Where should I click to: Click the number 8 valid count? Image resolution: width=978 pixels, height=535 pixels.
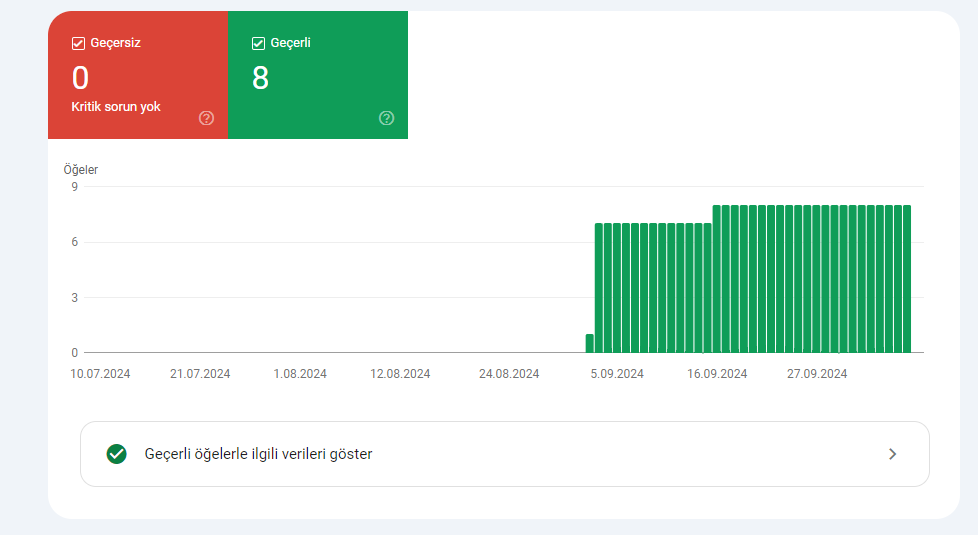pos(260,79)
